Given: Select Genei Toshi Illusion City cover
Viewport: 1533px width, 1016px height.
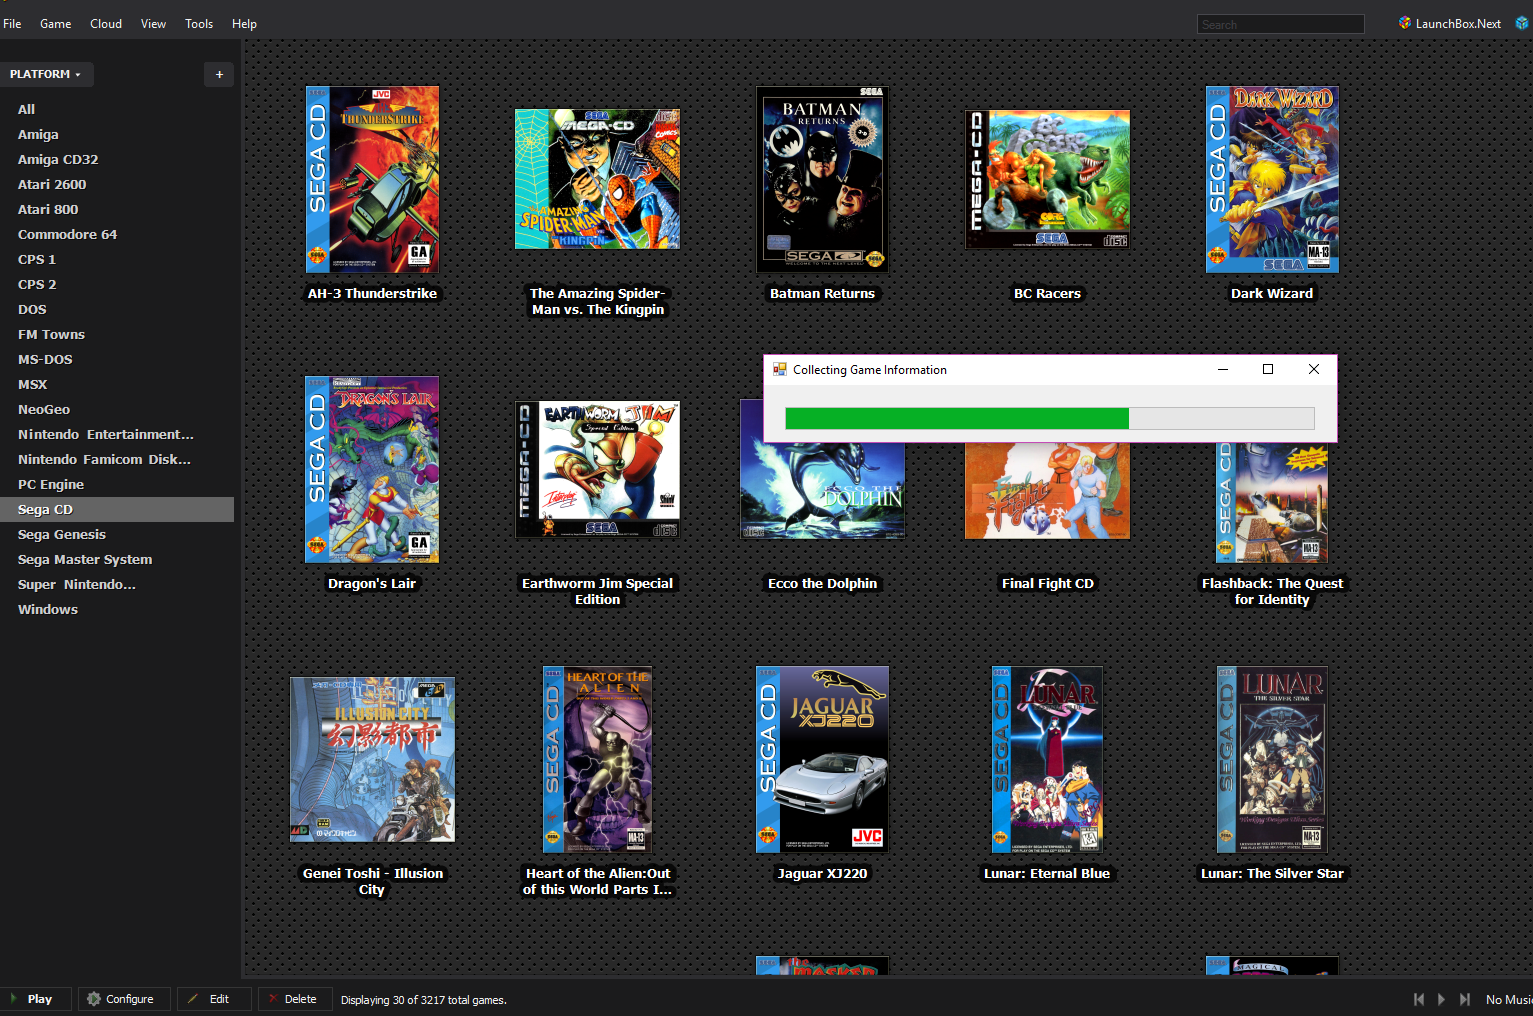Looking at the screenshot, I should [372, 759].
